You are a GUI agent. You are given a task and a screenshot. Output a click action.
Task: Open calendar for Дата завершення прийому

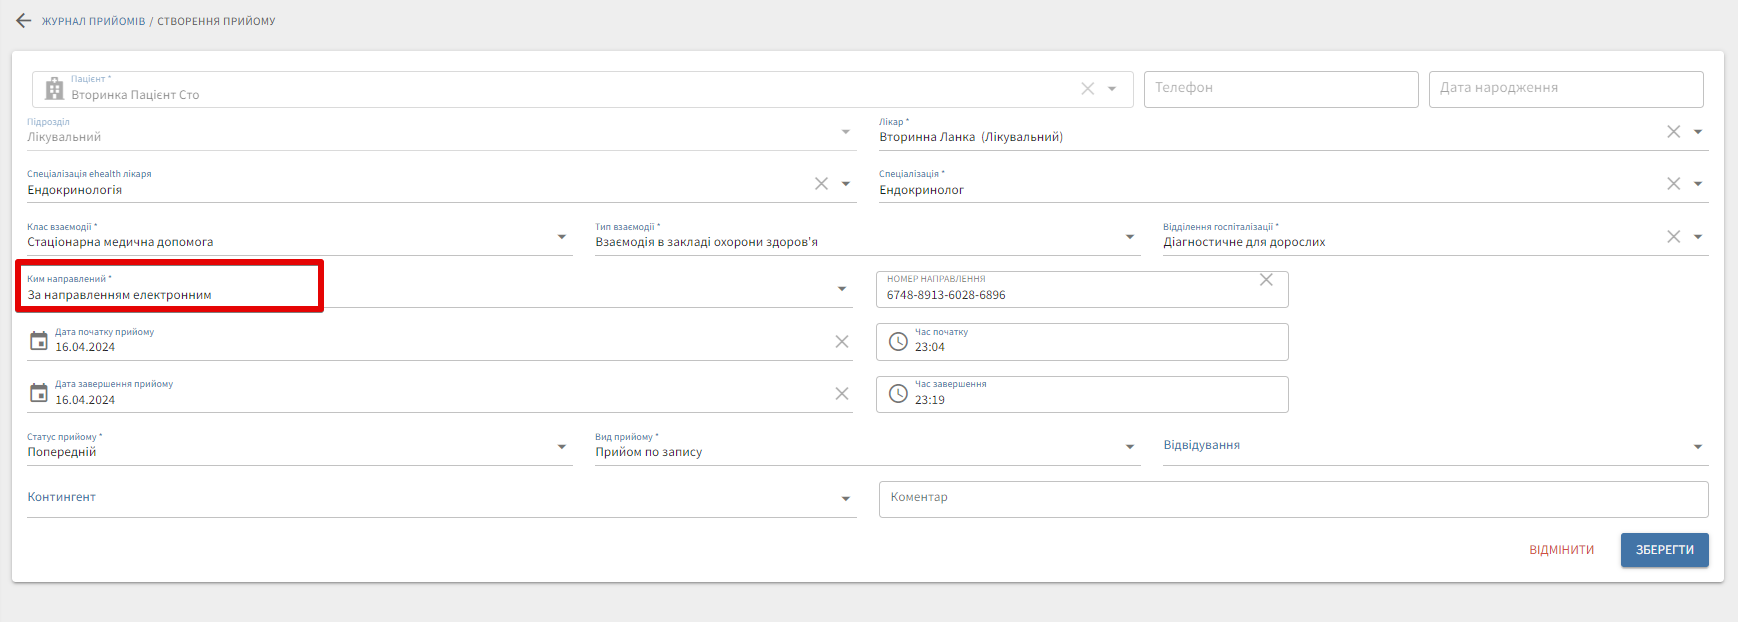39,393
